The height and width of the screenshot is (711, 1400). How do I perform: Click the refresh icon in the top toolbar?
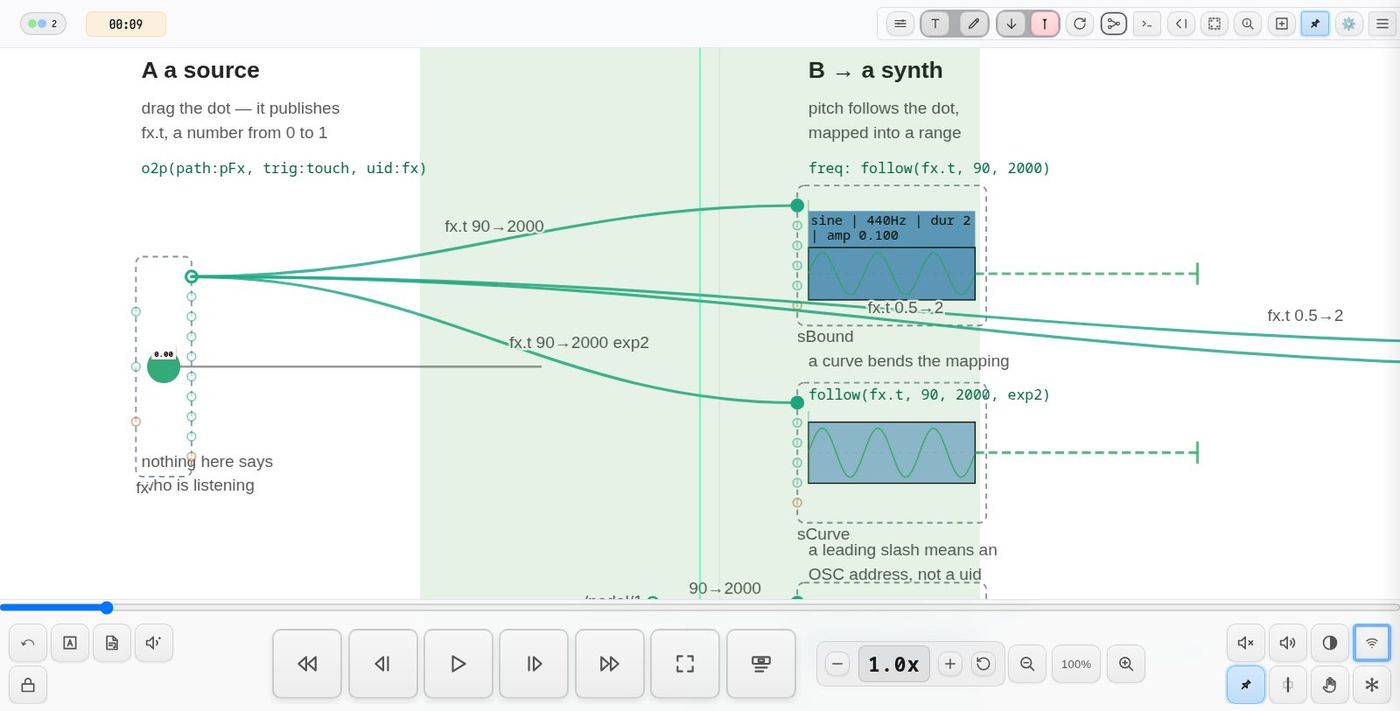(1079, 24)
